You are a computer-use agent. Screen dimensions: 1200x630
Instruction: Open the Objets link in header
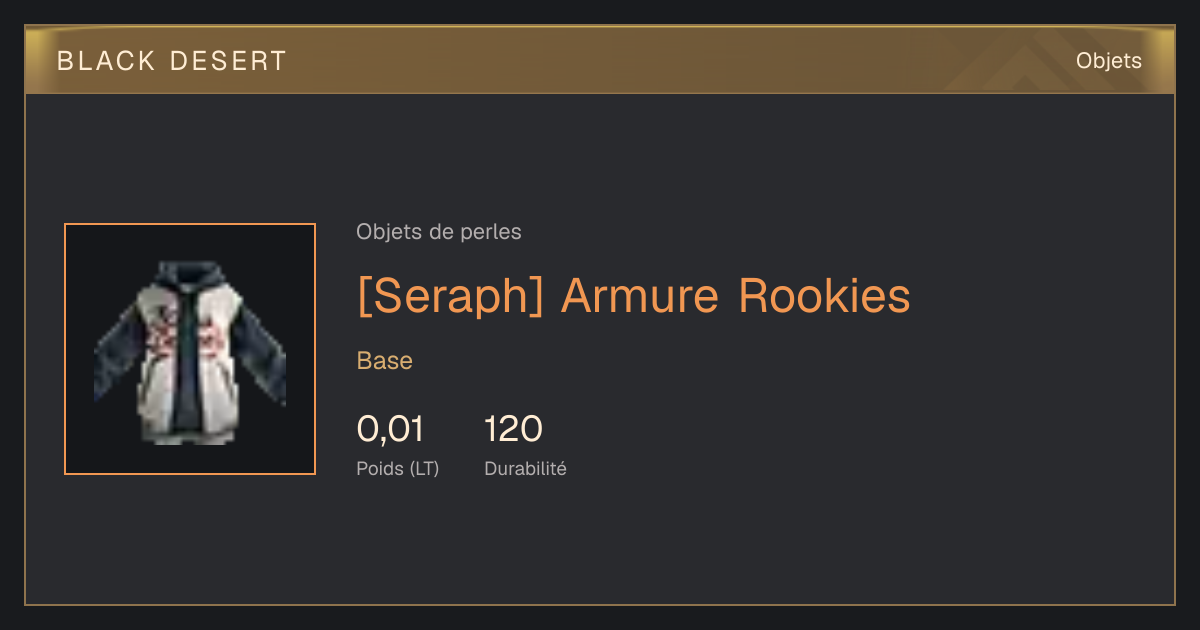pyautogui.click(x=1108, y=61)
